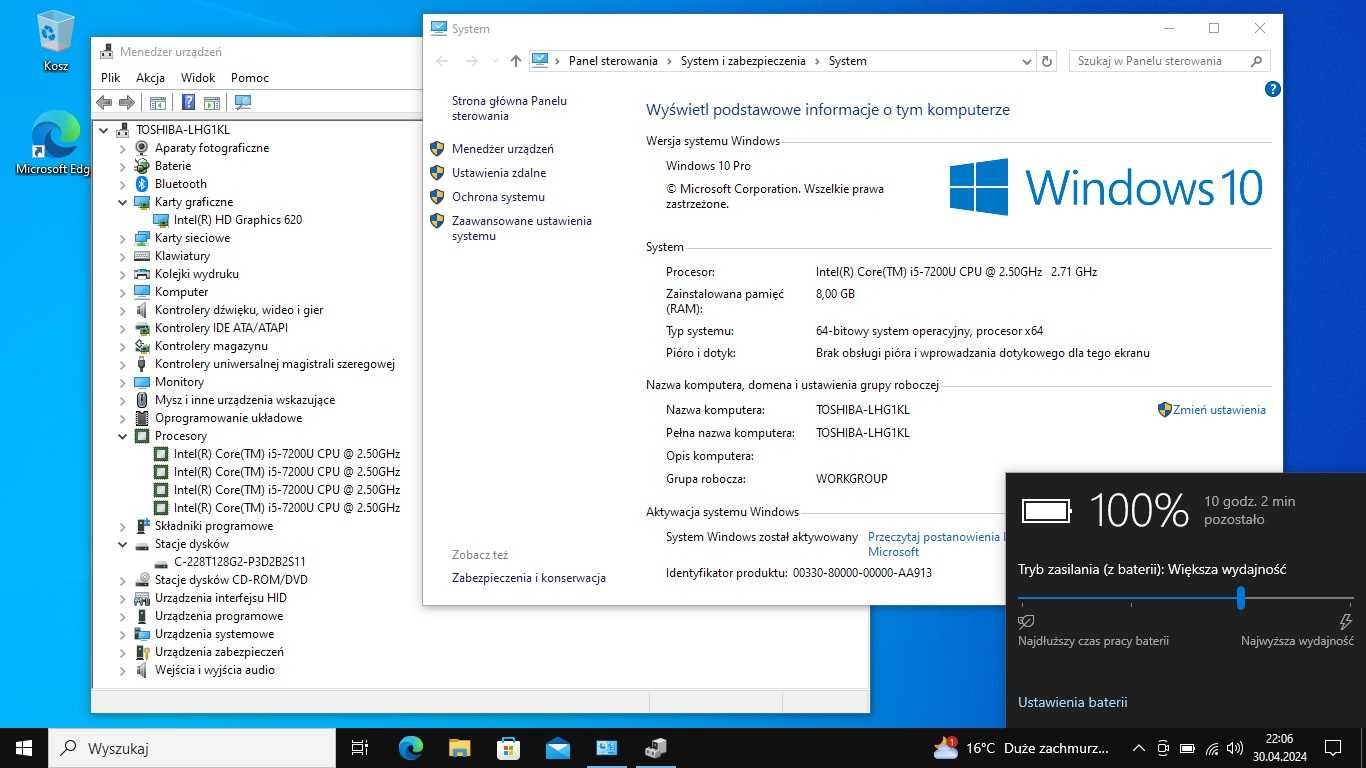Open Zaawansowane ustawienia systemu link

pos(522,228)
